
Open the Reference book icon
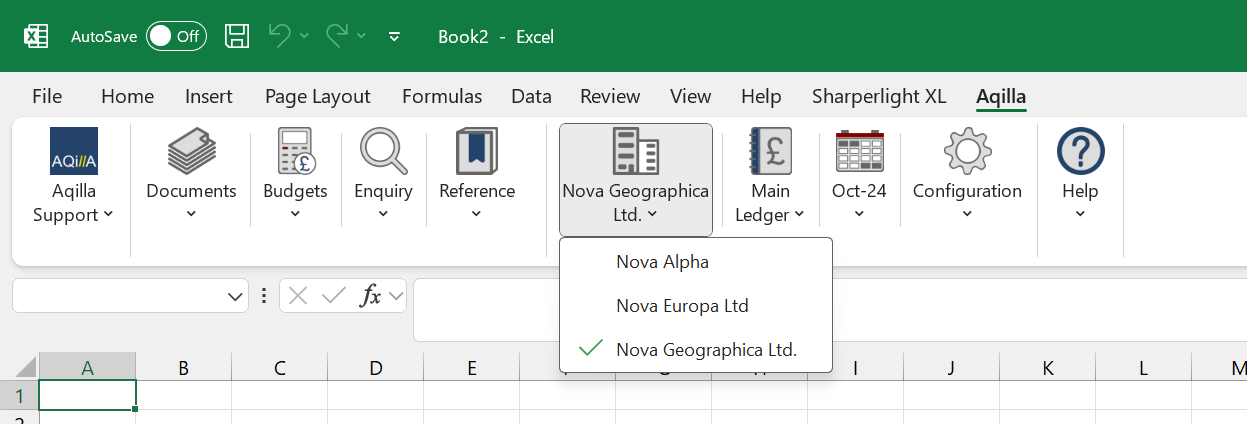476,152
